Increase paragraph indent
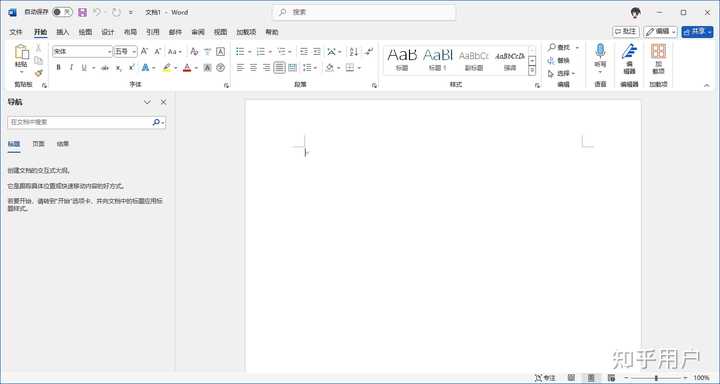Viewport: 720px width, 384px height. tap(317, 51)
